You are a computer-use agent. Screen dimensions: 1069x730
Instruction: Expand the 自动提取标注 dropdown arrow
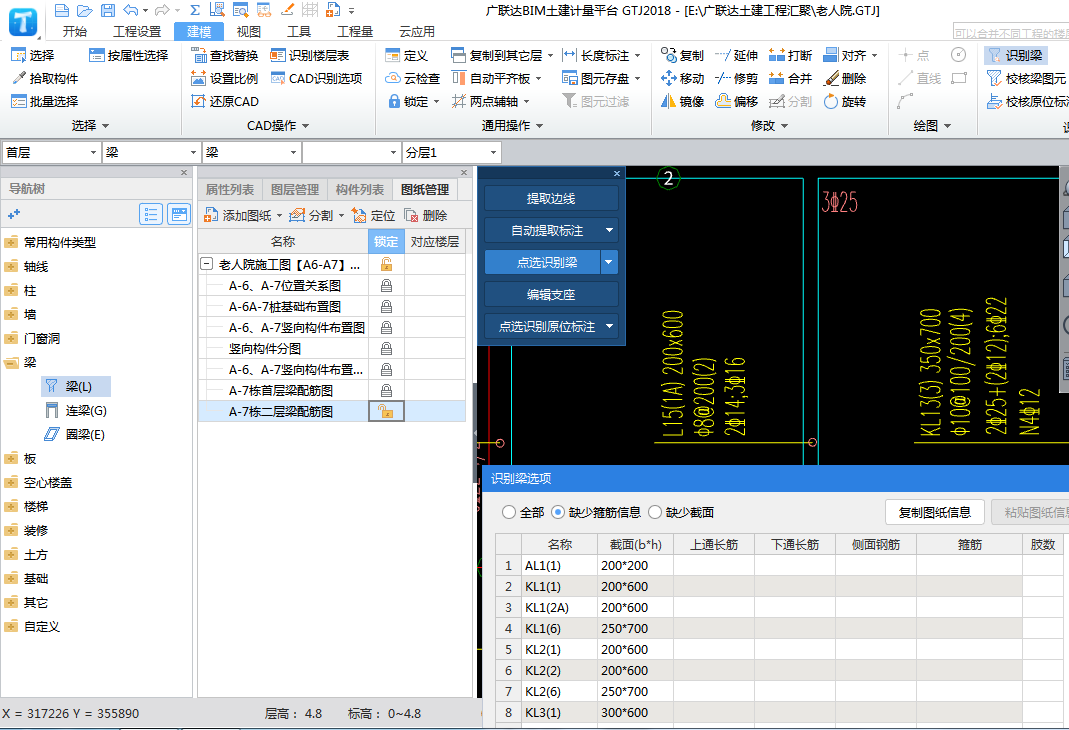[x=609, y=230]
